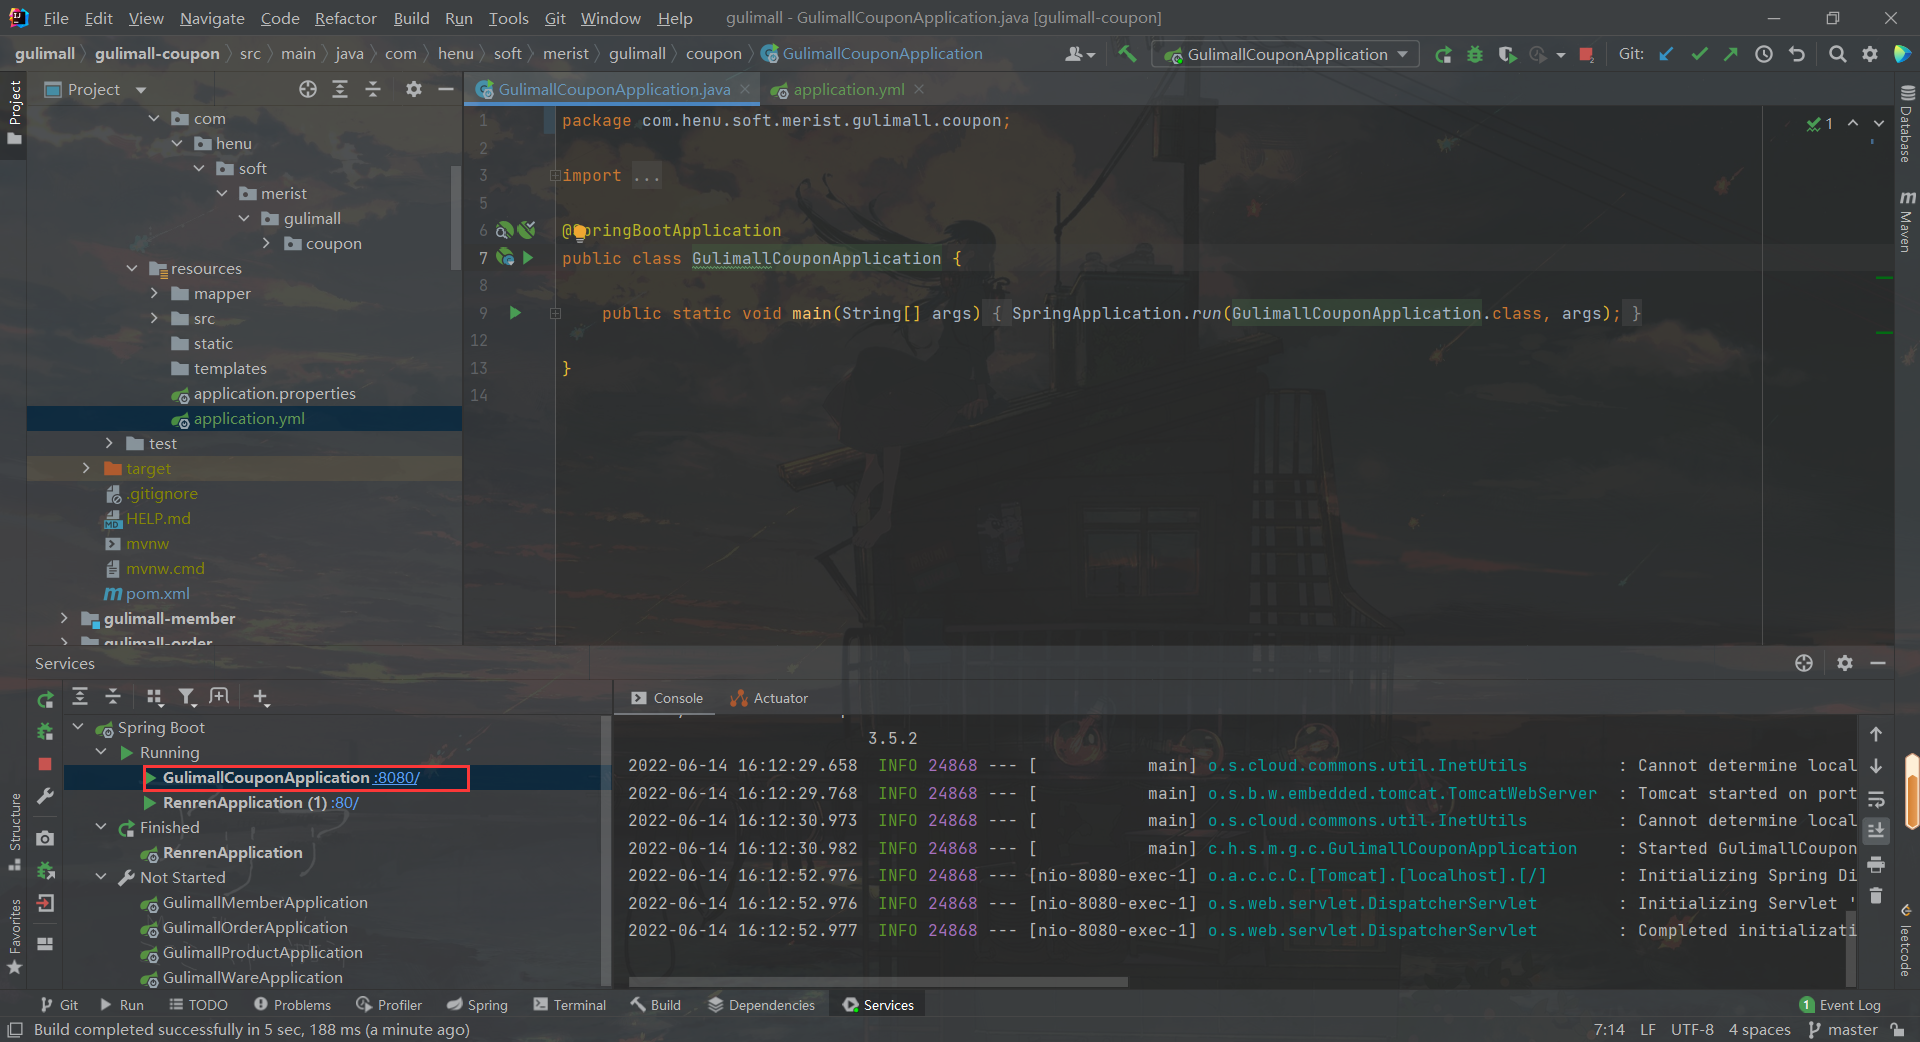Switch to the application.yml editor tab
Screen dimensions: 1920x1042
coord(848,89)
